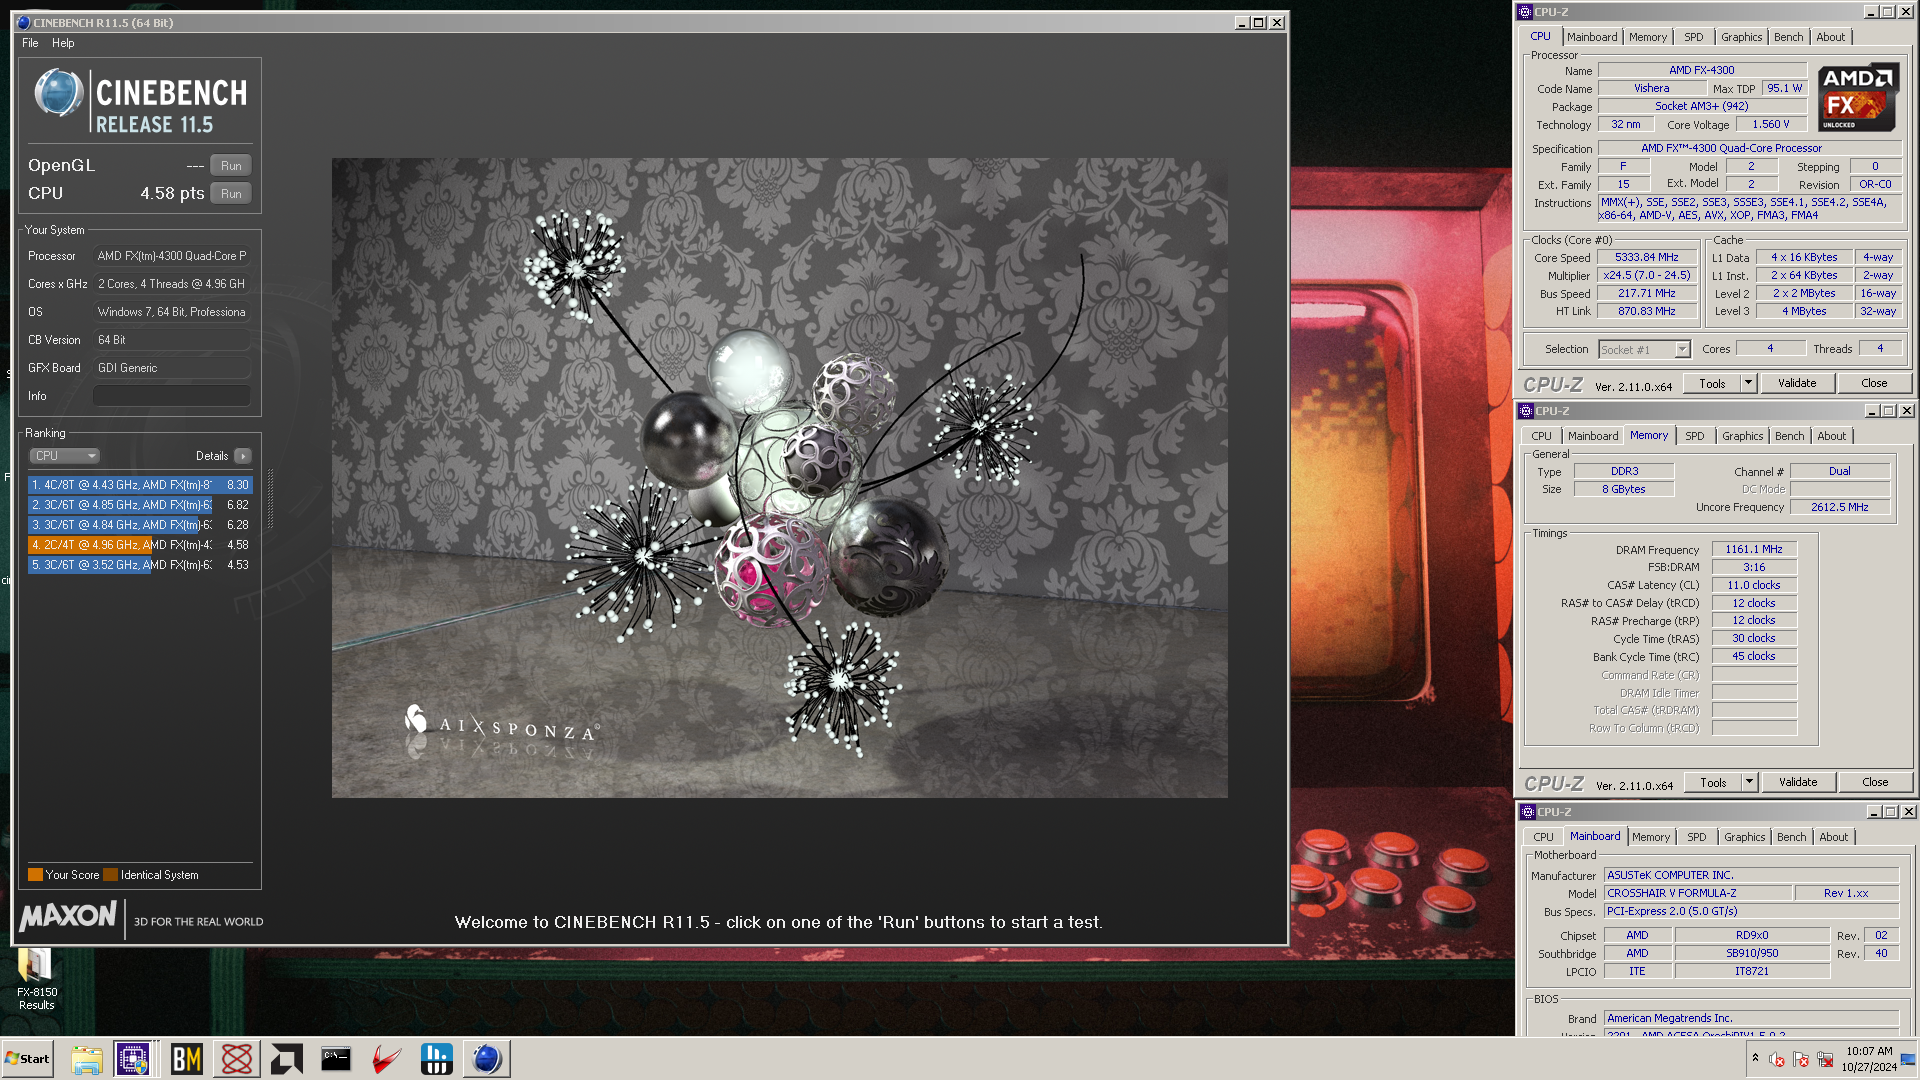Click the brown Identical System swatch
This screenshot has width=1920, height=1080.
111,875
